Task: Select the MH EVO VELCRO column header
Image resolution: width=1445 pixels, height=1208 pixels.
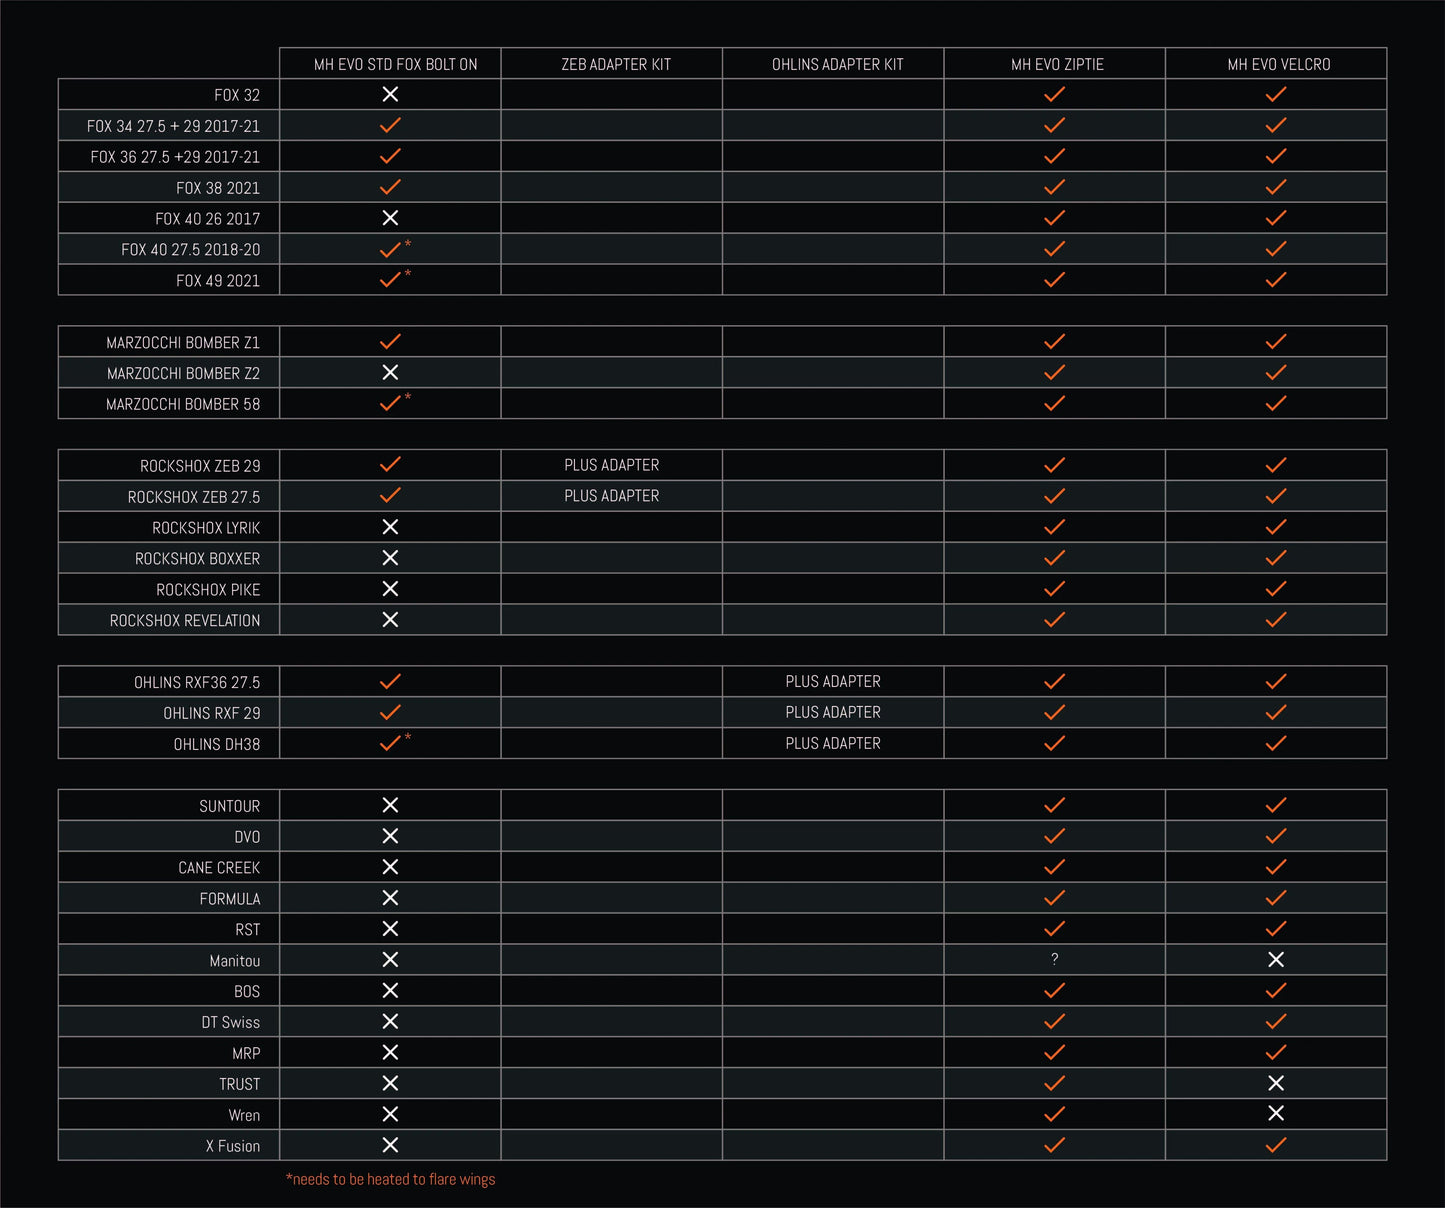Action: point(1278,64)
